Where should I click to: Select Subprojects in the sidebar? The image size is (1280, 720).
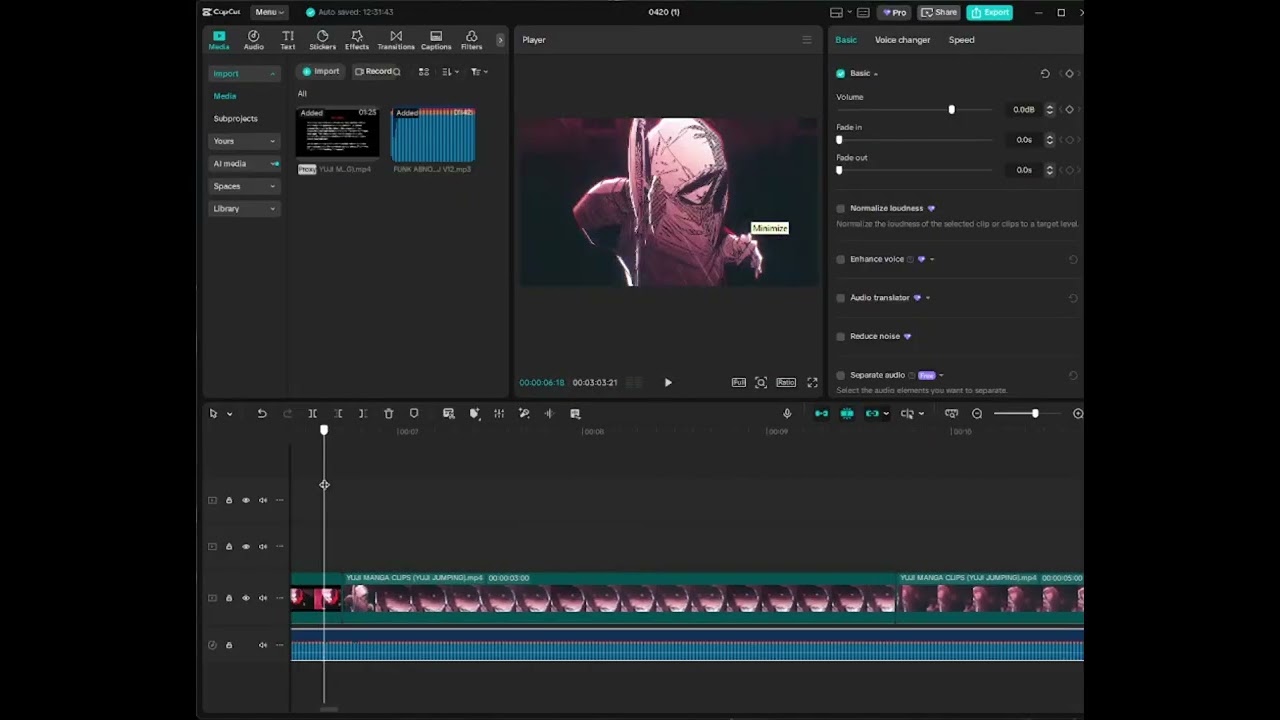[x=235, y=118]
